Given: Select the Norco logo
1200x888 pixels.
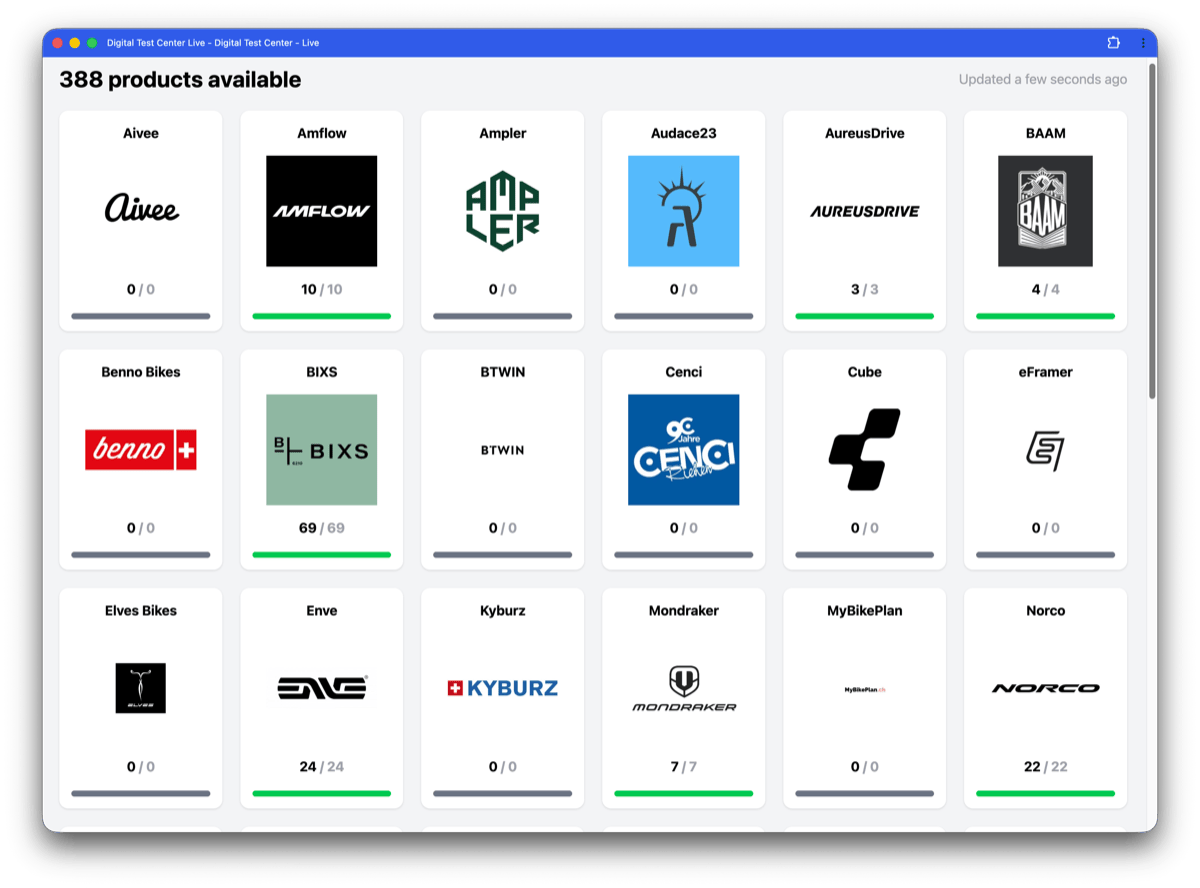Looking at the screenshot, I should [1046, 688].
